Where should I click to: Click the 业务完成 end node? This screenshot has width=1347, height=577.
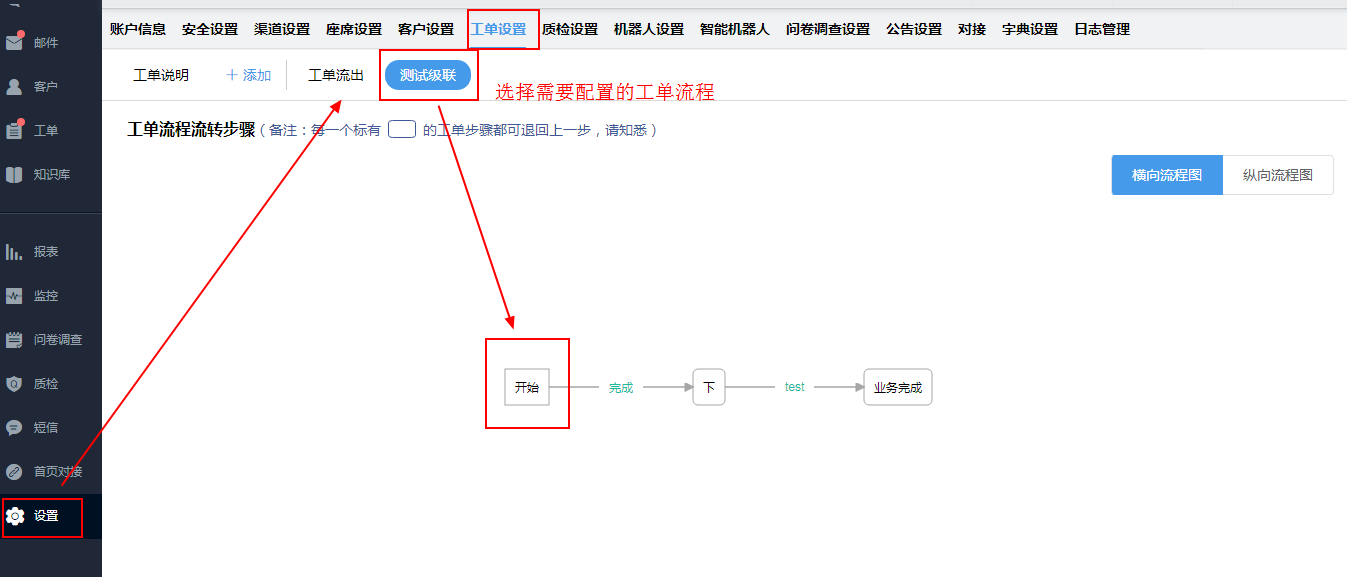click(x=898, y=387)
